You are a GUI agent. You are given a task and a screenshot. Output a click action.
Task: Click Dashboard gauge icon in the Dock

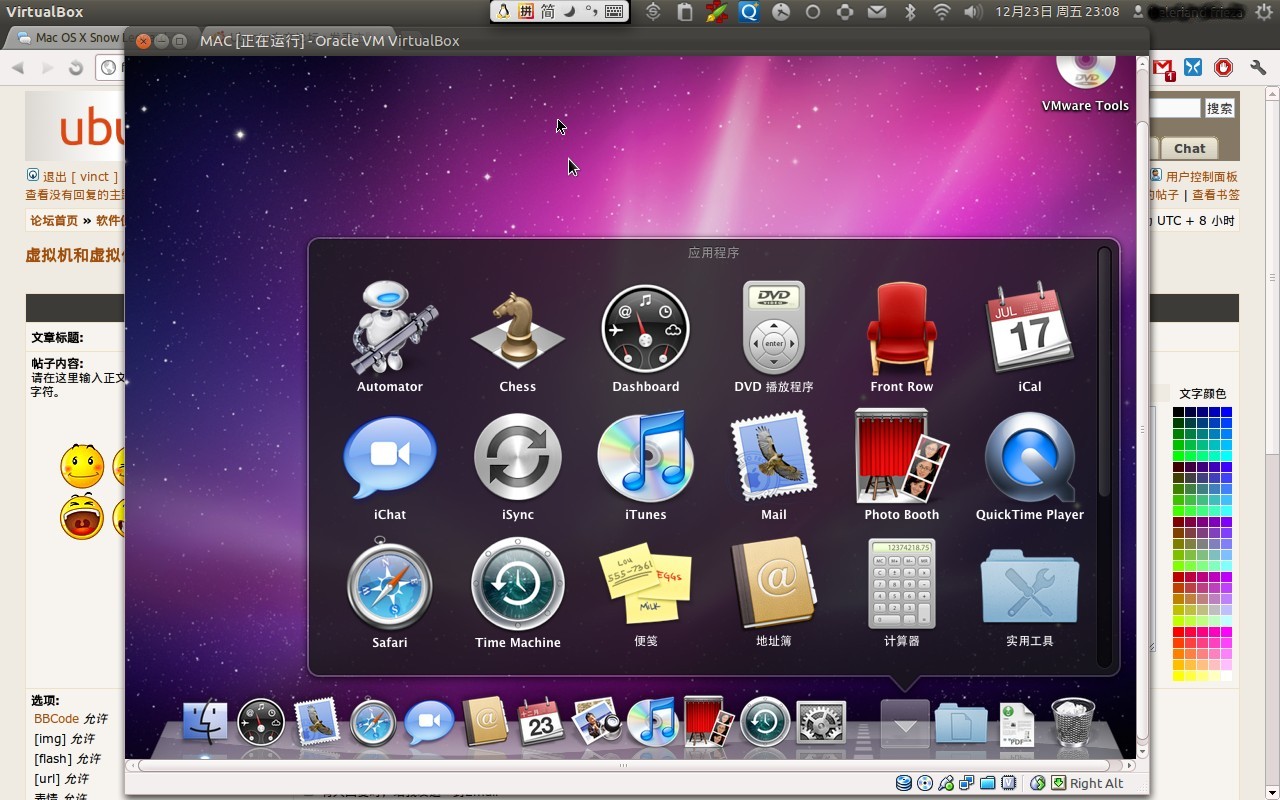261,722
